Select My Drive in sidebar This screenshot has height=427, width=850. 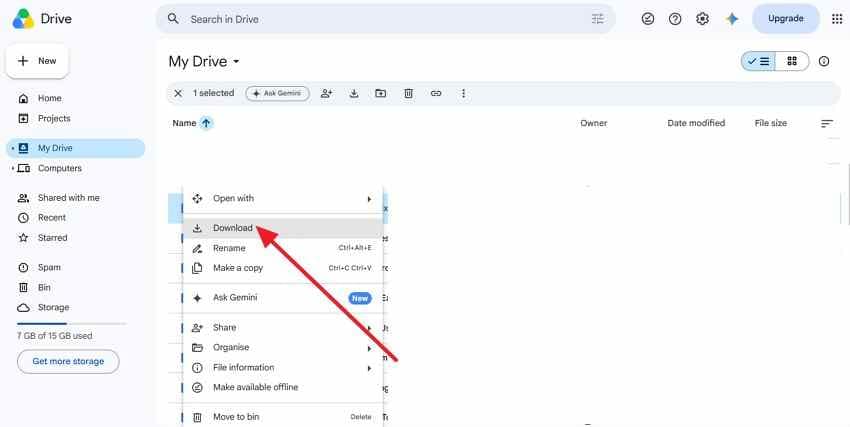pyautogui.click(x=75, y=148)
